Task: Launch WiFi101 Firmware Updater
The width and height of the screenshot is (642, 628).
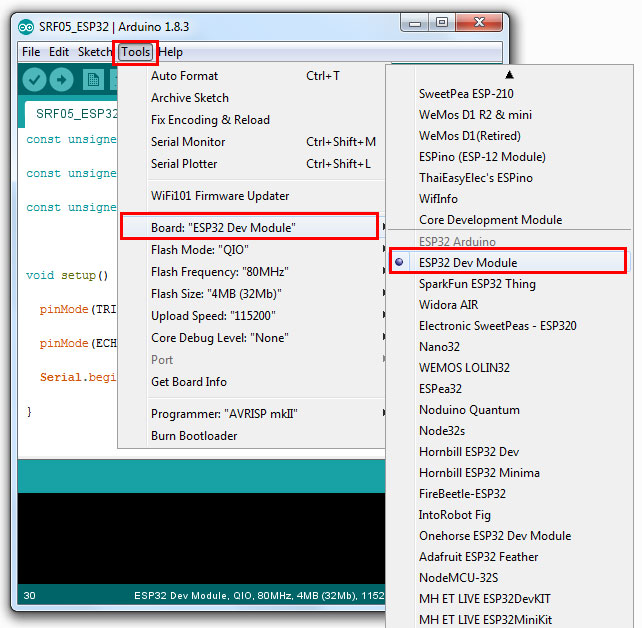Action: click(251, 196)
